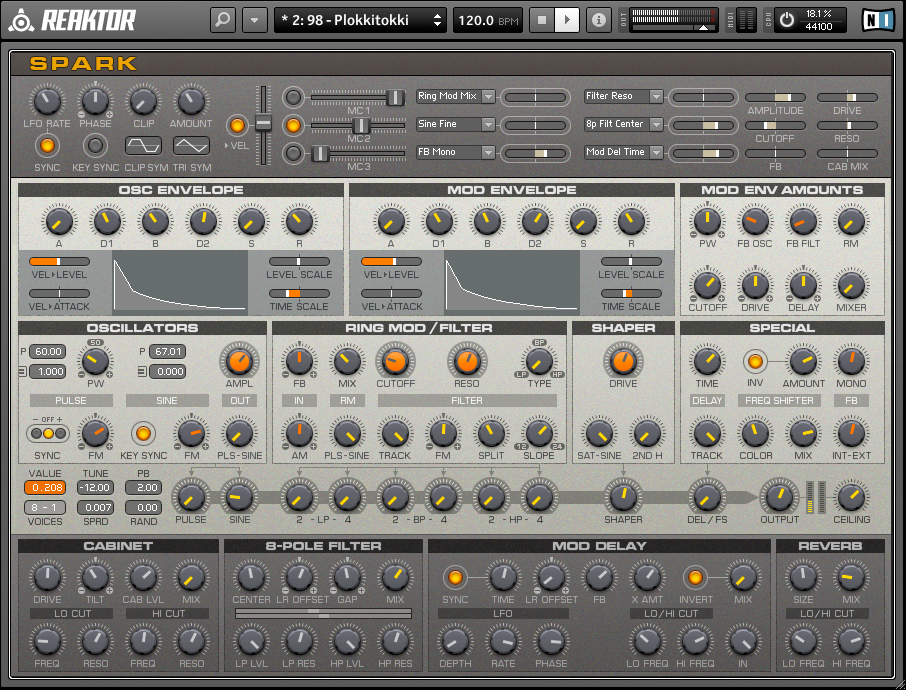Click the VALUE field showing 0.208
Image resolution: width=906 pixels, height=690 pixels.
45,488
